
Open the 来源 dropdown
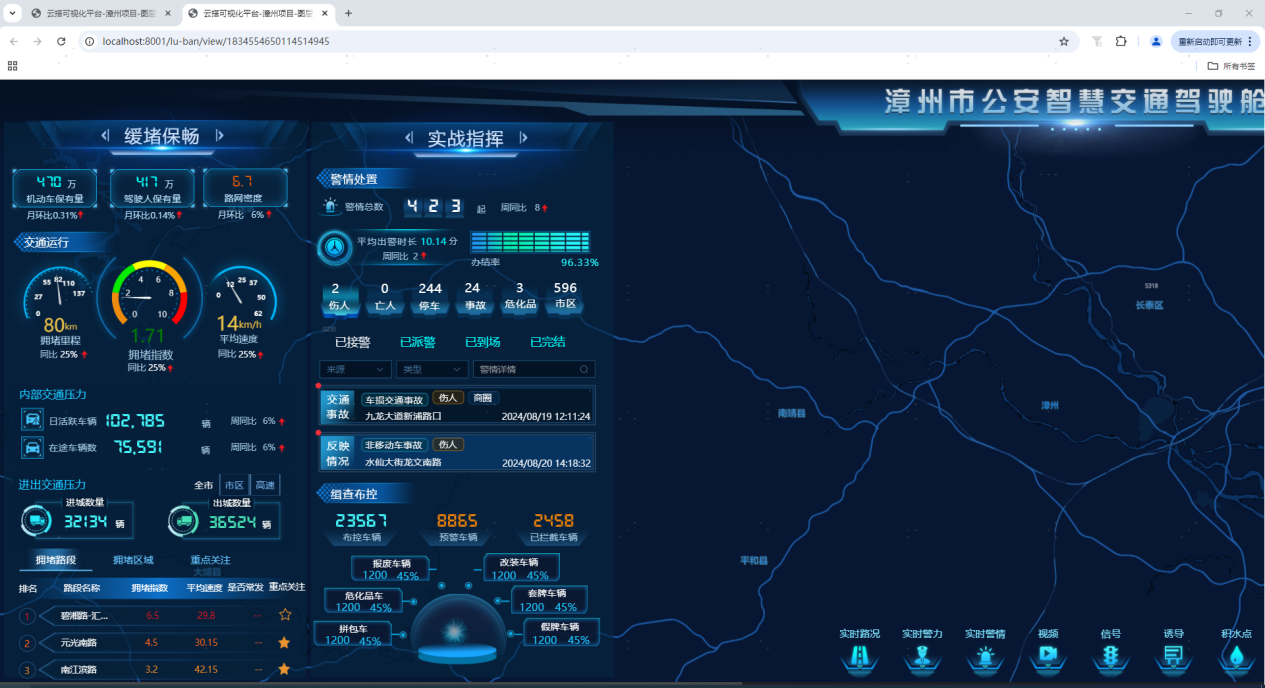[354, 369]
